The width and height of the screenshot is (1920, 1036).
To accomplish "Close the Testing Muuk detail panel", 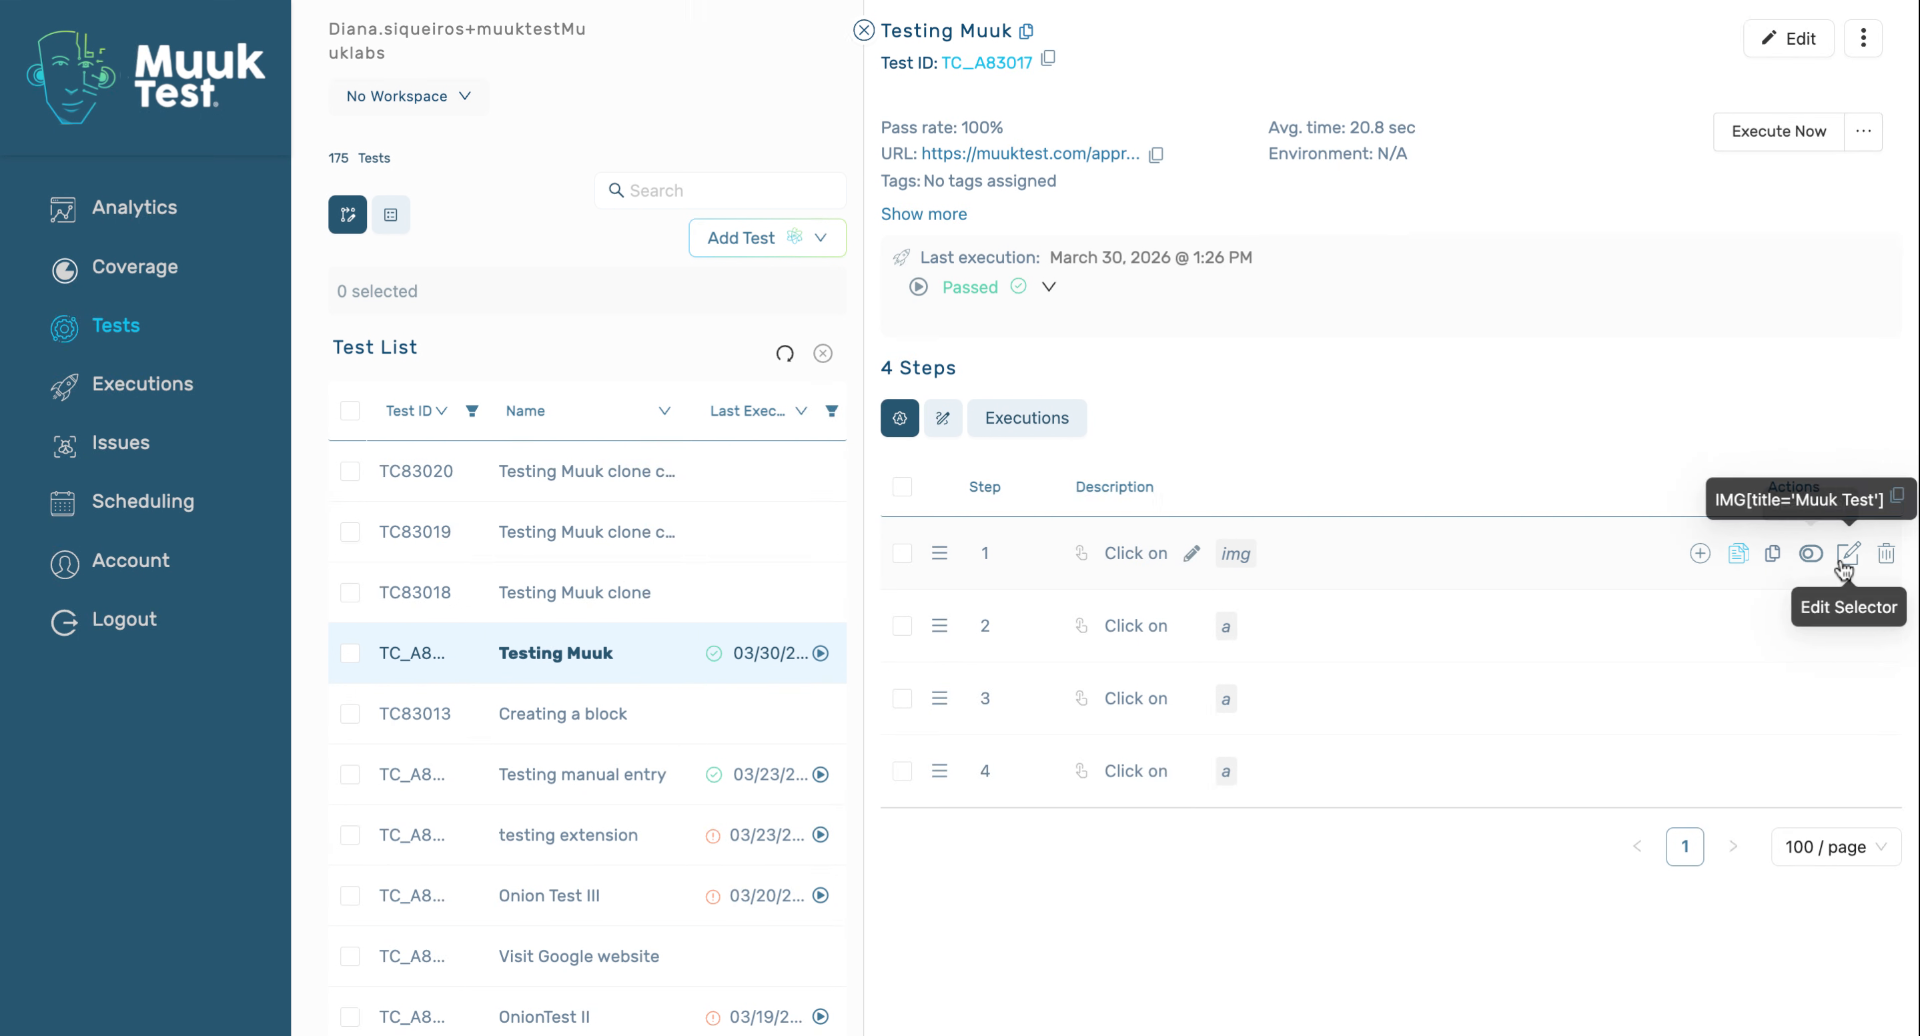I will point(864,31).
